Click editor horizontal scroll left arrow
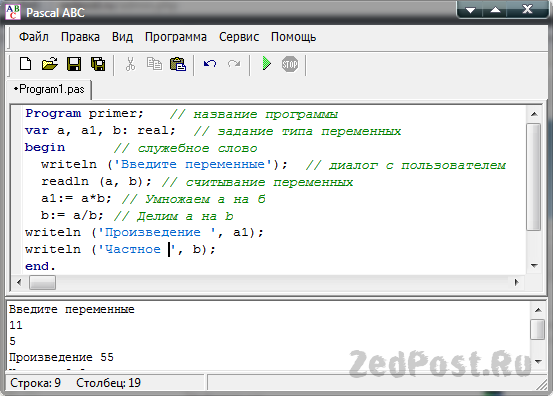Screen dimensions: 553x396 (19, 282)
